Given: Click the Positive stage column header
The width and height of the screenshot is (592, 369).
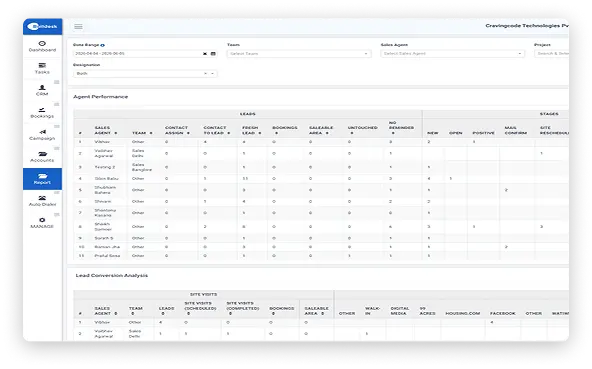Looking at the screenshot, I should (484, 133).
